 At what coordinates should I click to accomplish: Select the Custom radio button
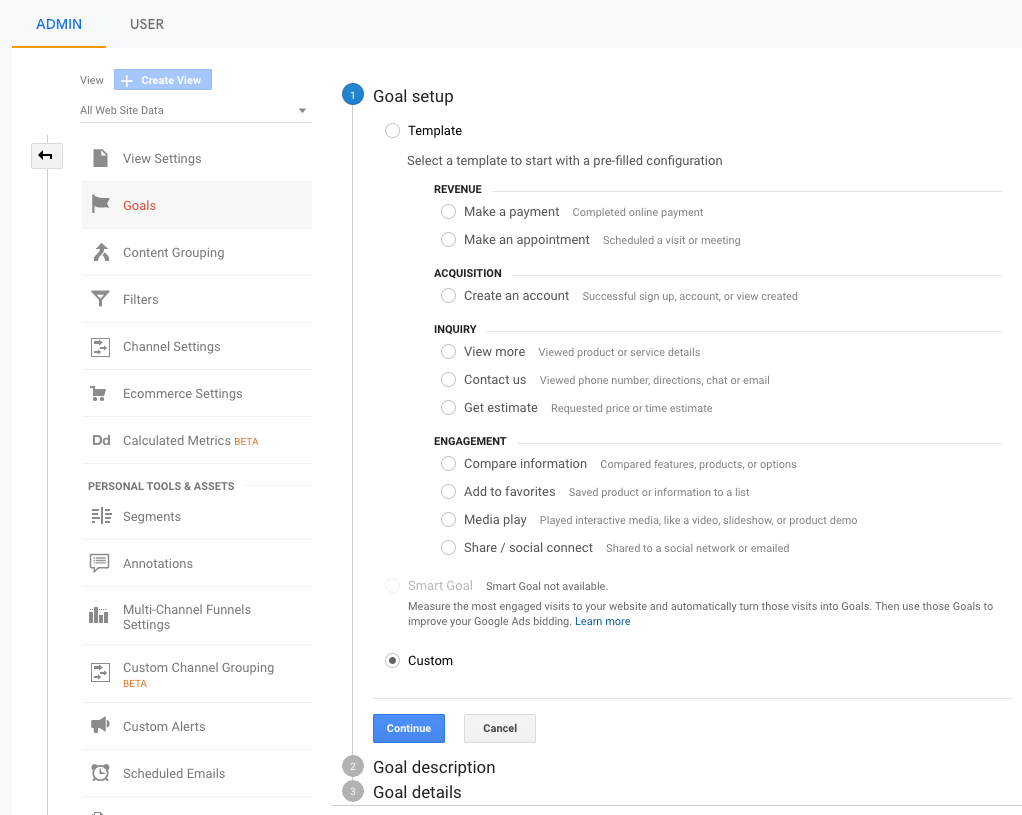pos(392,660)
